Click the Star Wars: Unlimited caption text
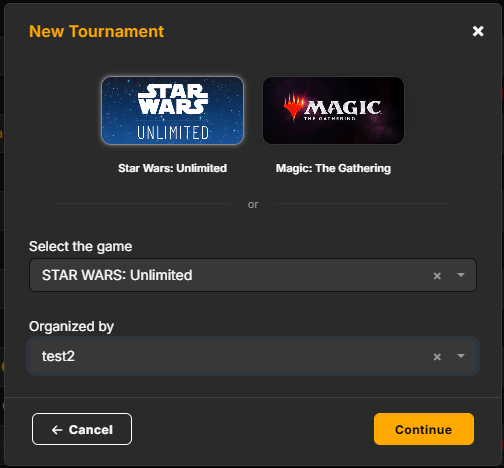The height and width of the screenshot is (468, 504). (172, 168)
